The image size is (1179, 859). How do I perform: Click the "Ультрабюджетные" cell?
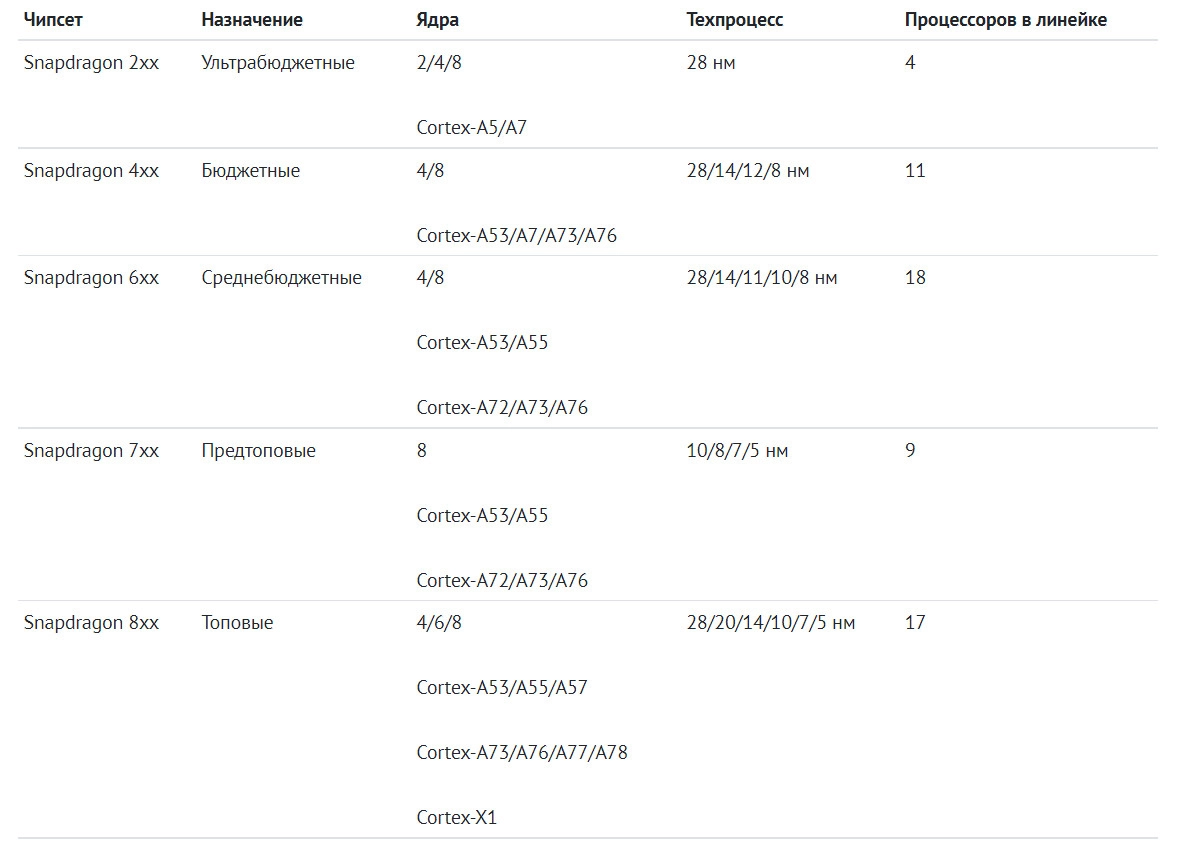[x=278, y=63]
